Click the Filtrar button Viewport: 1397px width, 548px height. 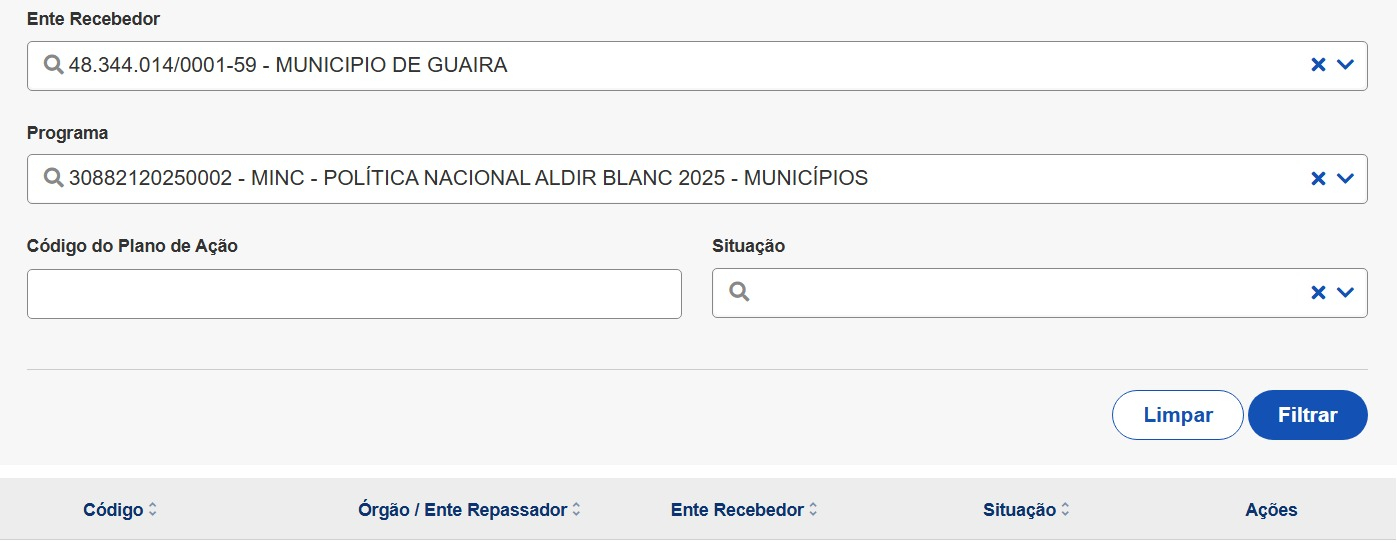[1307, 415]
